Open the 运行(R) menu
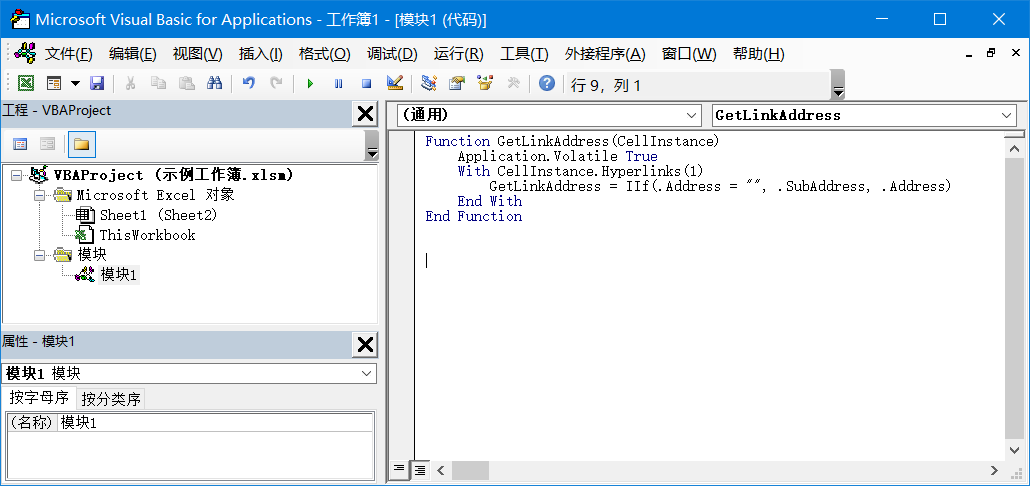Viewport: 1030px width, 486px height. (459, 54)
